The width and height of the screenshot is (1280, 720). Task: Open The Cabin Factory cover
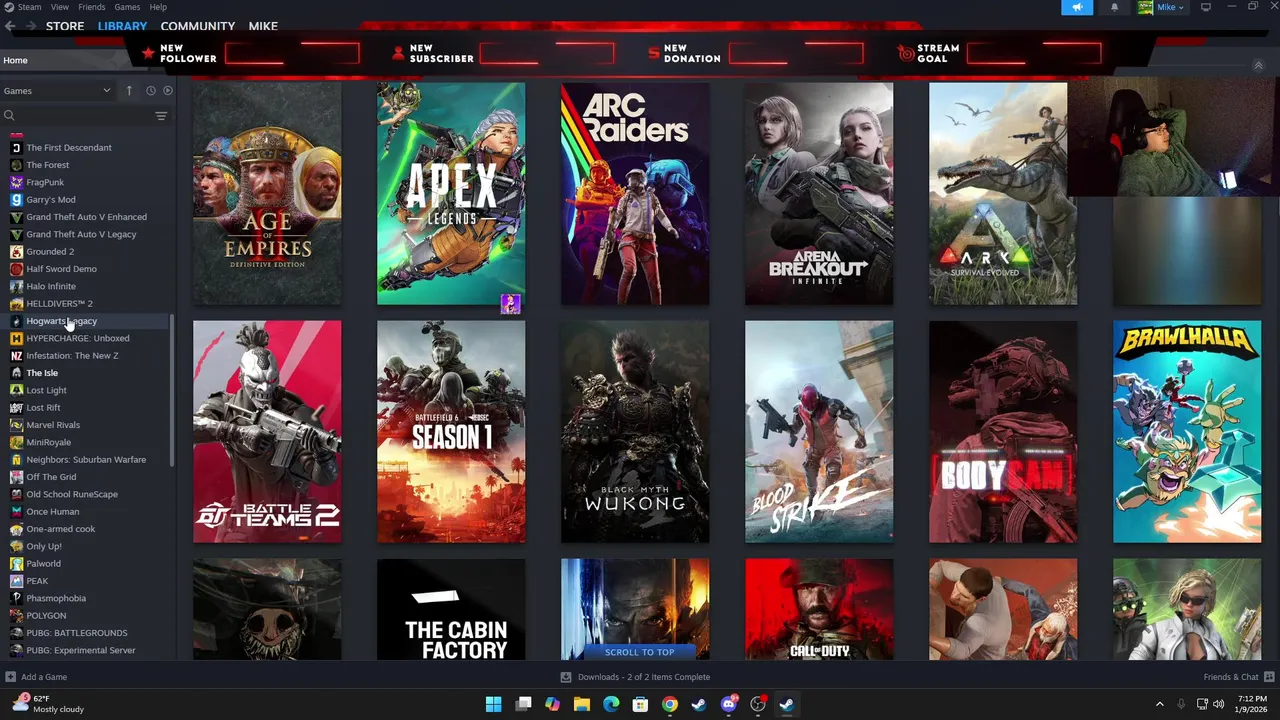pyautogui.click(x=451, y=609)
